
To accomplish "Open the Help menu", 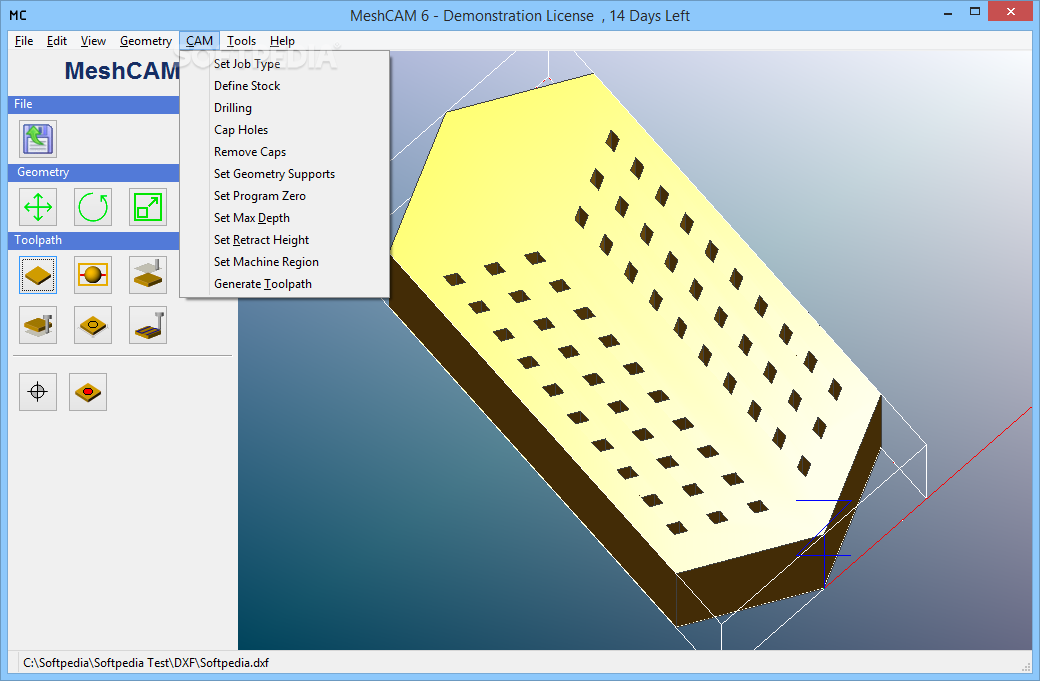I will (282, 41).
